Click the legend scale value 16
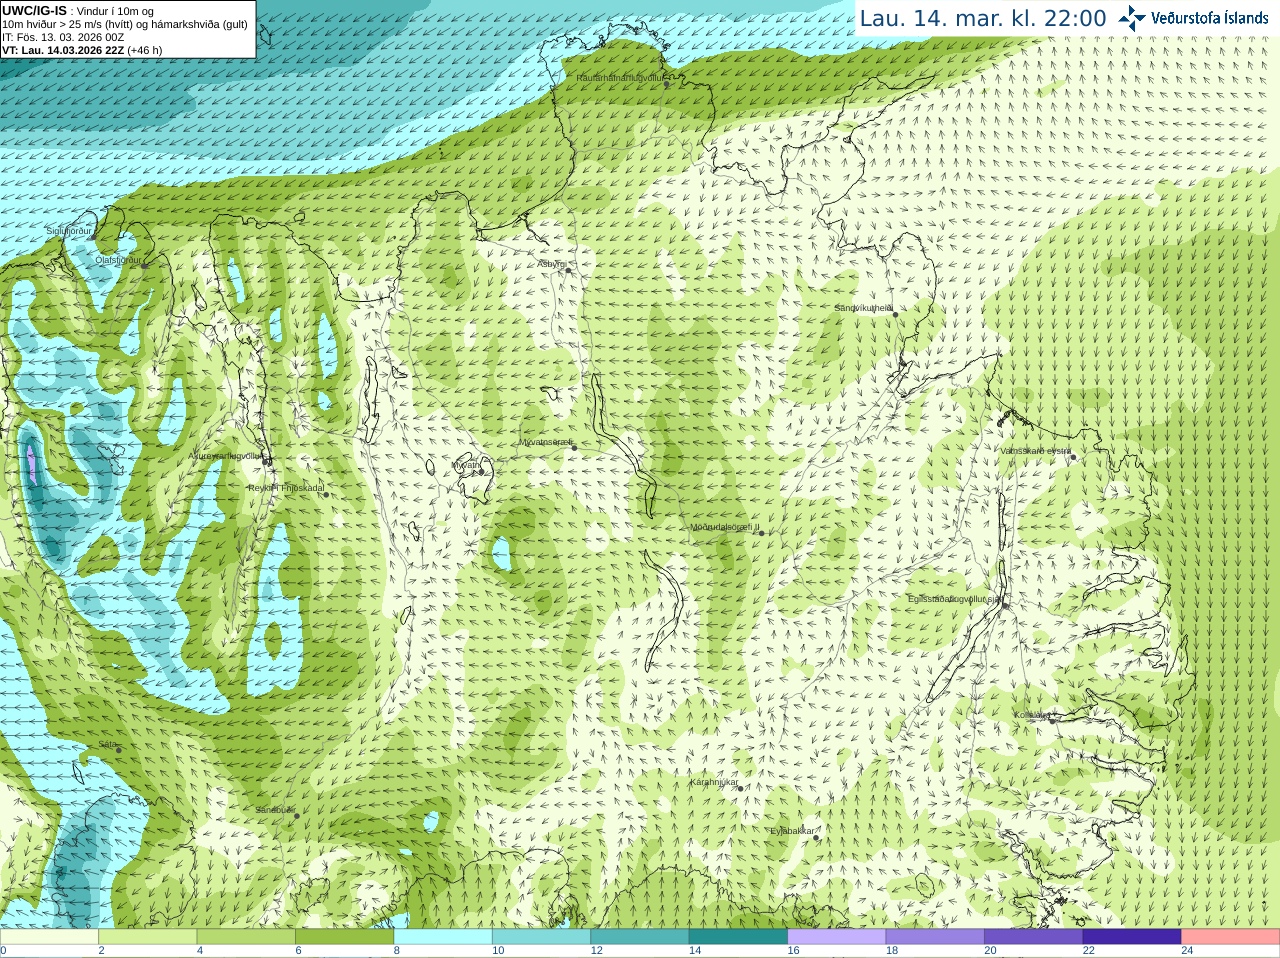 [x=793, y=951]
